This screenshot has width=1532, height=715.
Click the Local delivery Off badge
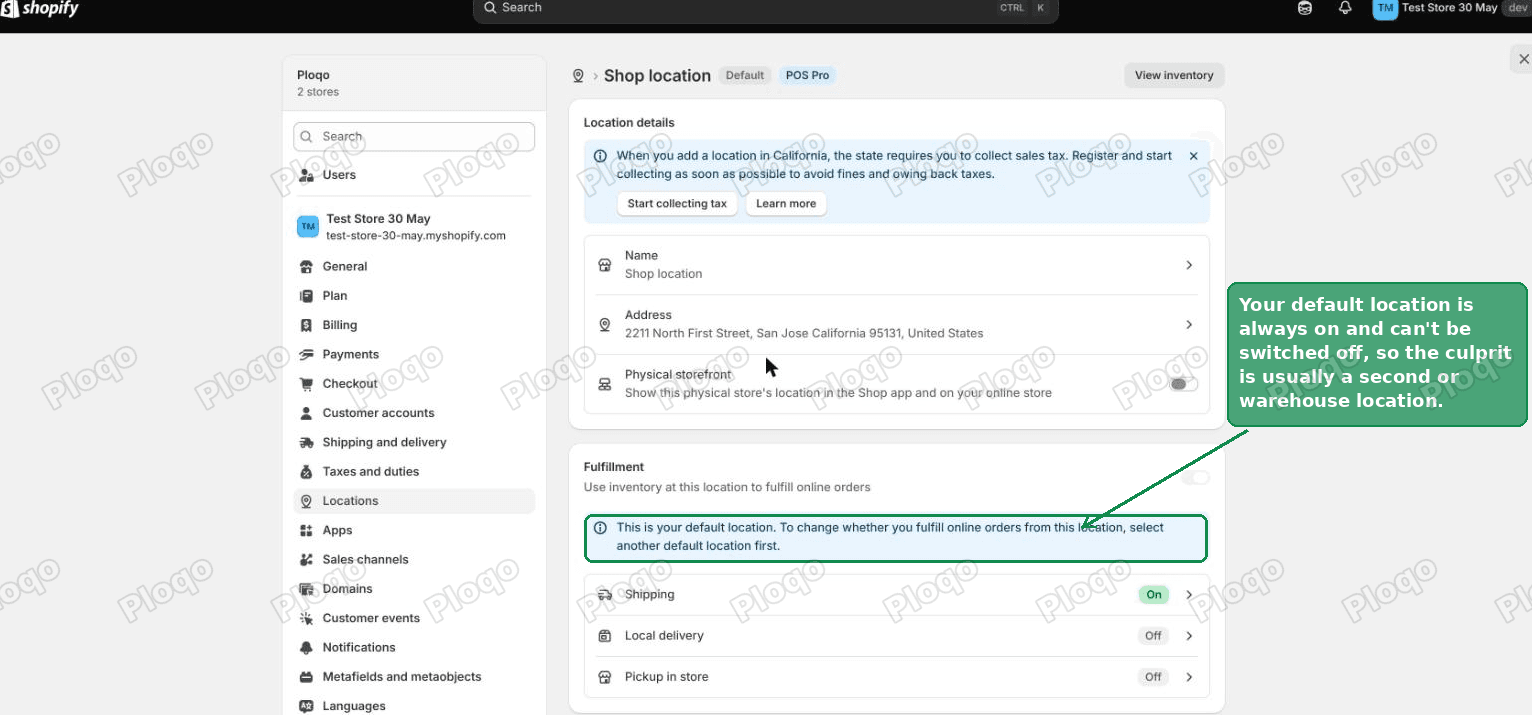pyautogui.click(x=1153, y=636)
